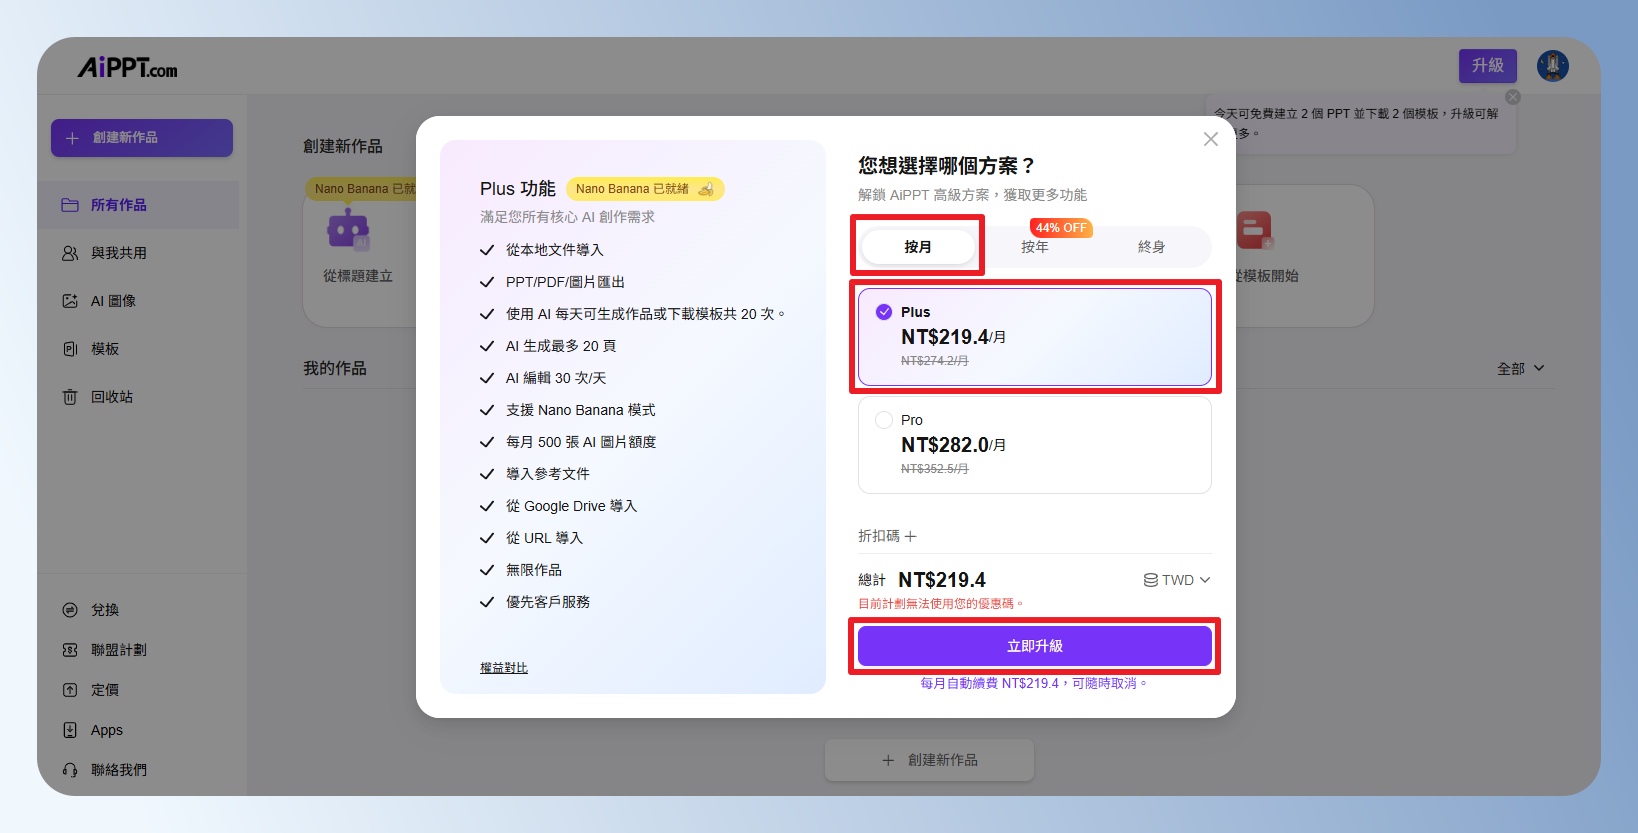Click the headset icon beside 聯絡我們
Screen dimensions: 1638x833
point(70,770)
